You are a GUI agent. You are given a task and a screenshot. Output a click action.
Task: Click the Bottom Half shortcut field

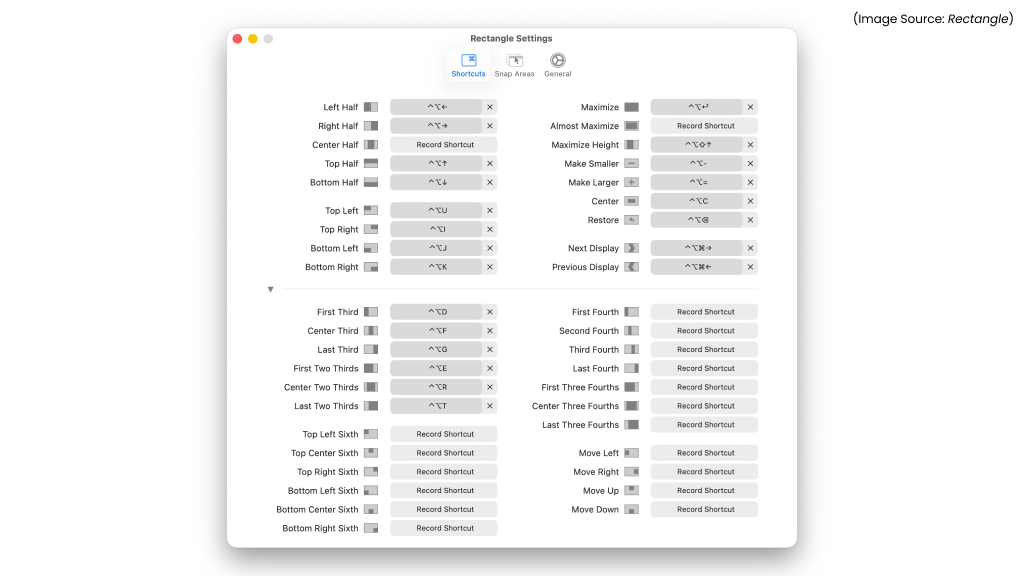click(x=436, y=183)
